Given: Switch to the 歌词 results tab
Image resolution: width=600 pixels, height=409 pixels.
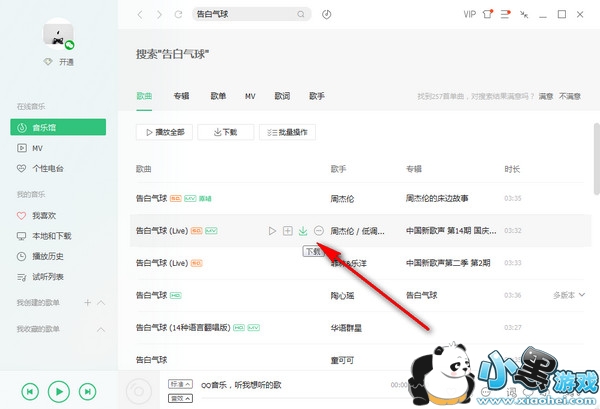Looking at the screenshot, I should pos(282,96).
